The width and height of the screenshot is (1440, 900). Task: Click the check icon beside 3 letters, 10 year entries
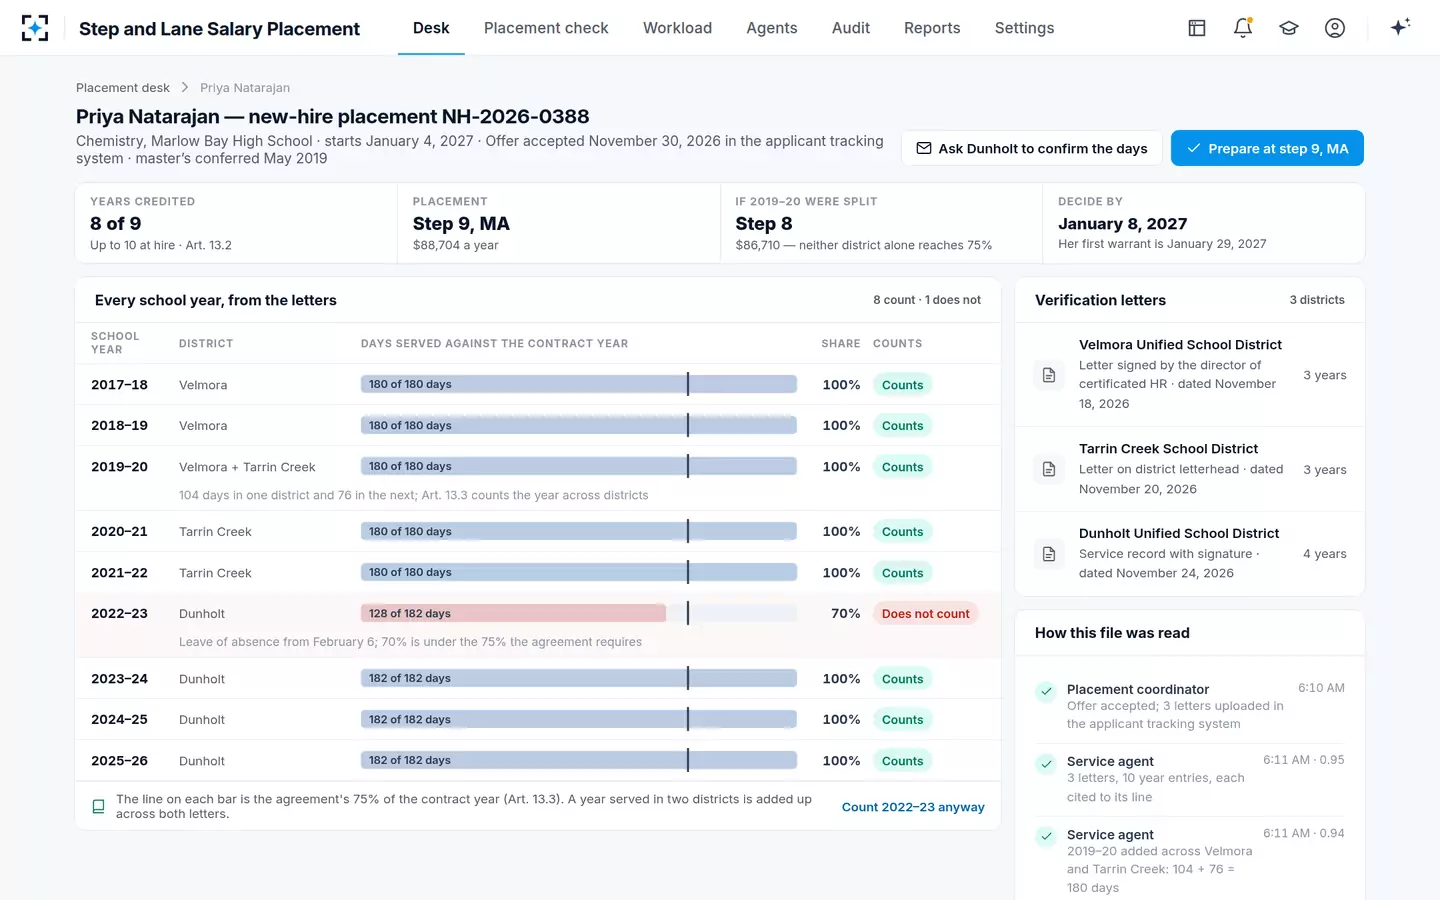coord(1046,764)
